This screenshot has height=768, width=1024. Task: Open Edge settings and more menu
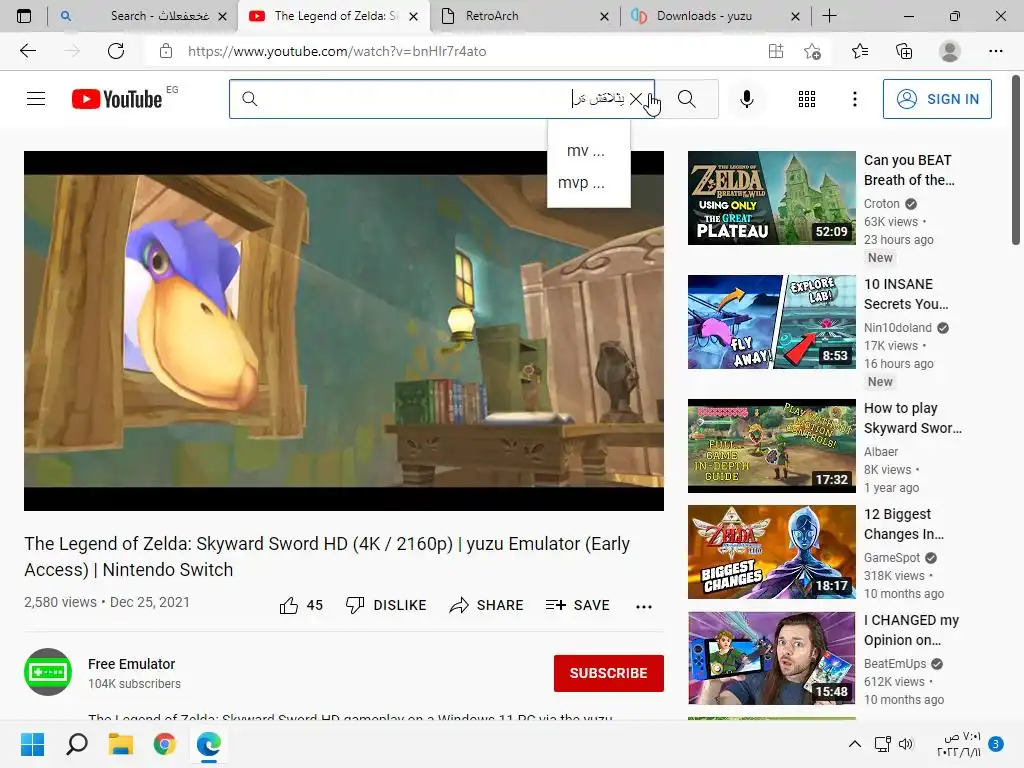[995, 51]
